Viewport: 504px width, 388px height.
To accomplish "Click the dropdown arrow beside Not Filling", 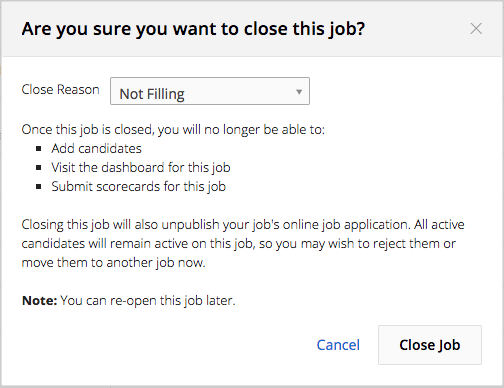I will click(299, 92).
